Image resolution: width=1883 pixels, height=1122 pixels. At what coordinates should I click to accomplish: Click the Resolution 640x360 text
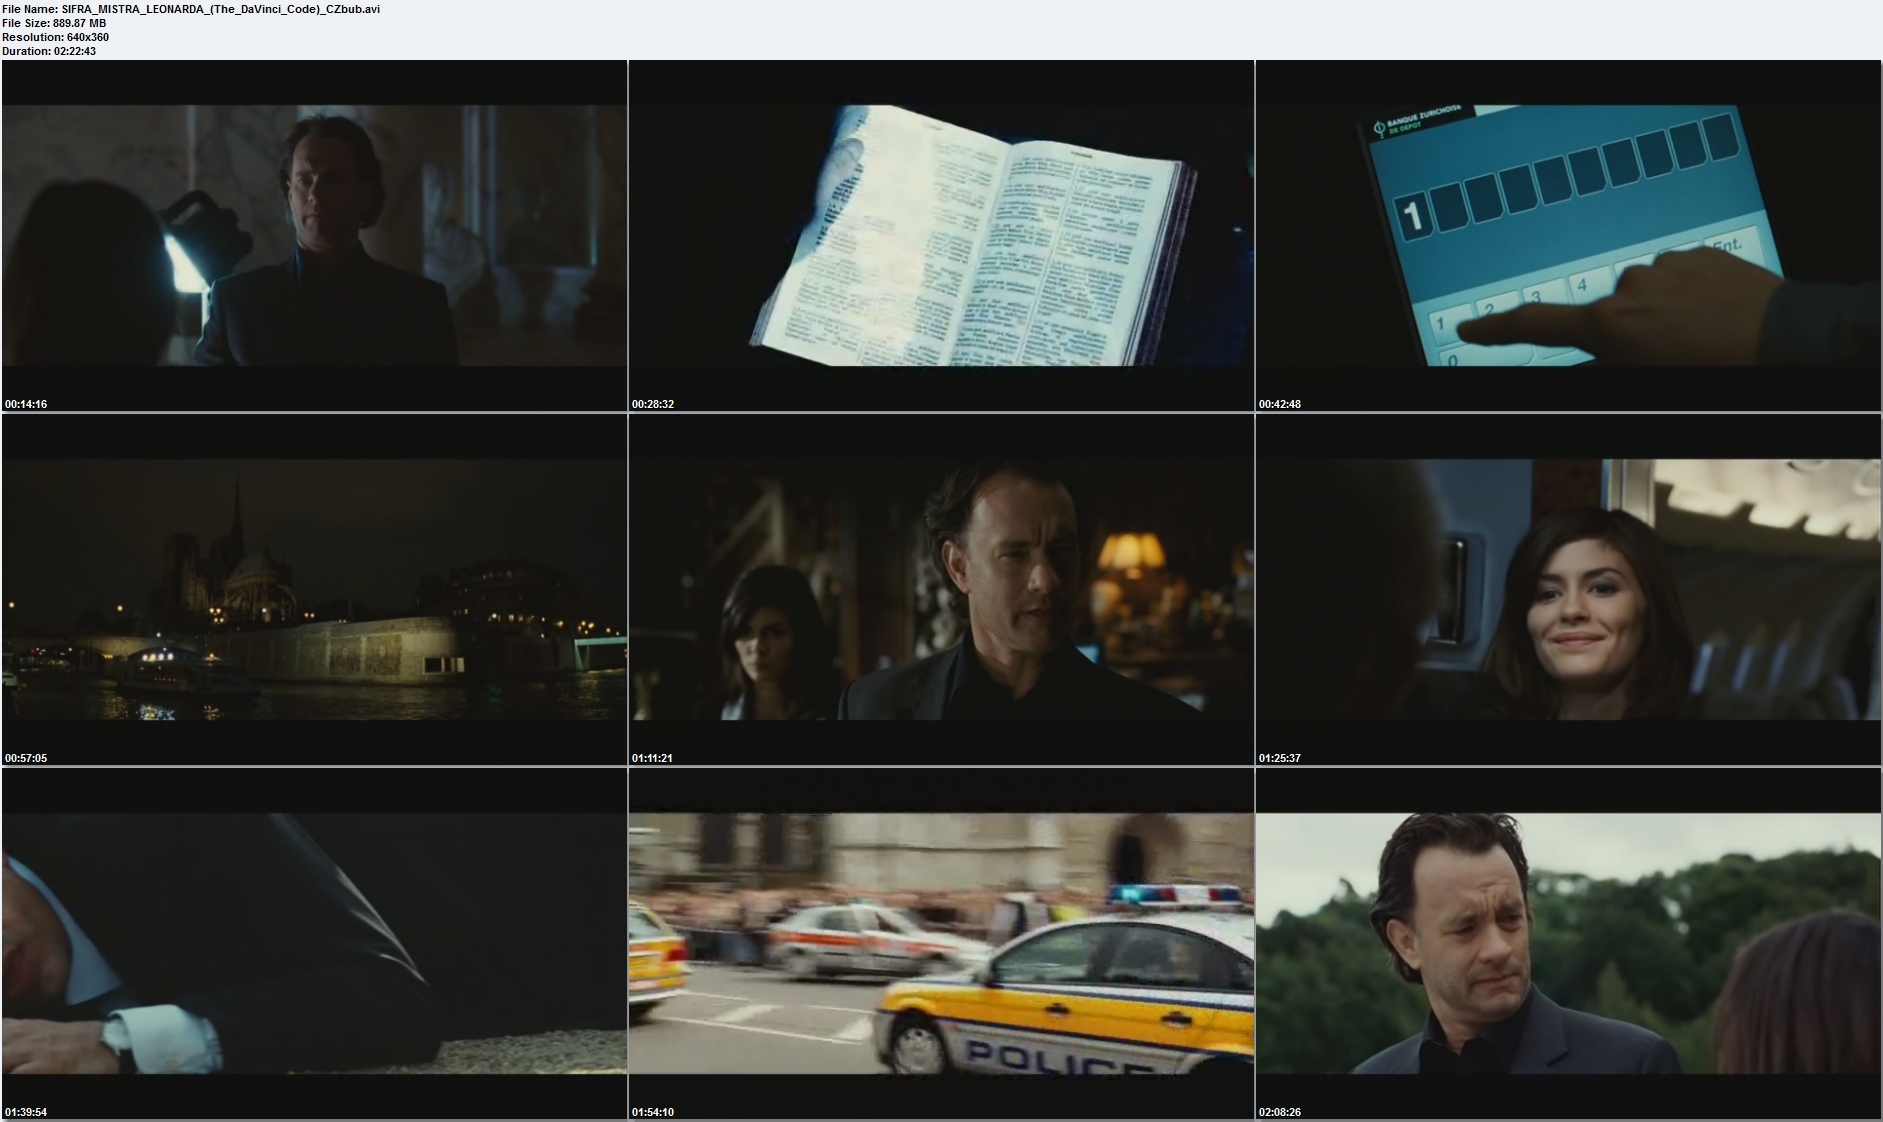coord(55,37)
